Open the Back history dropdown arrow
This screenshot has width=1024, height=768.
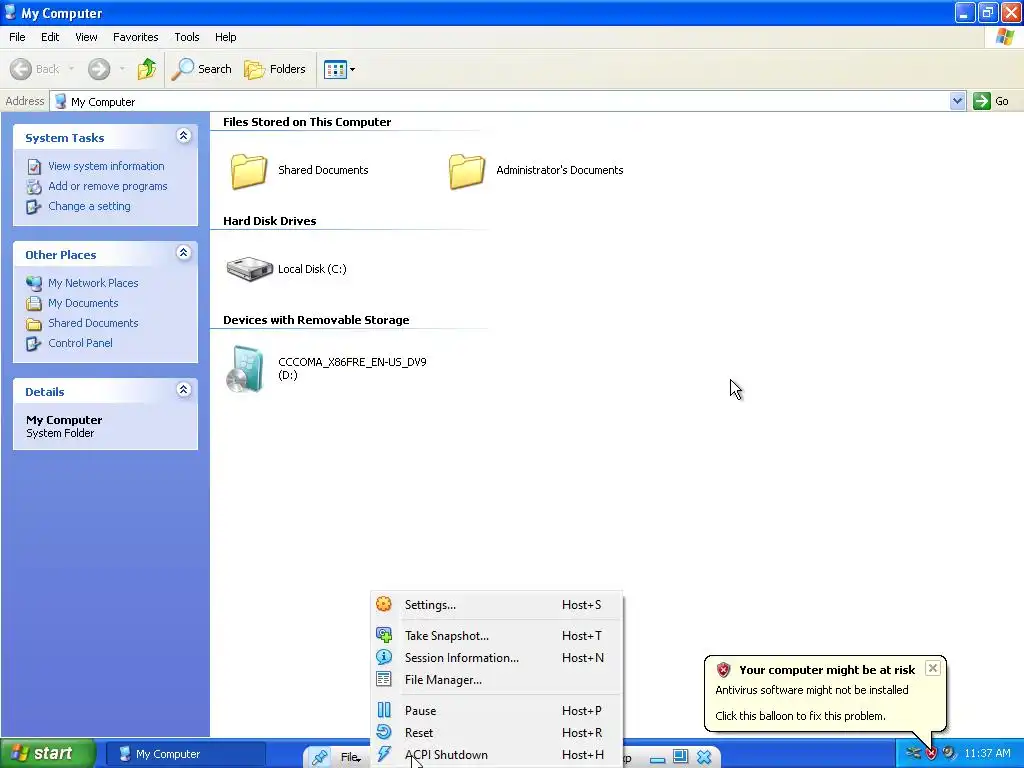(x=71, y=69)
